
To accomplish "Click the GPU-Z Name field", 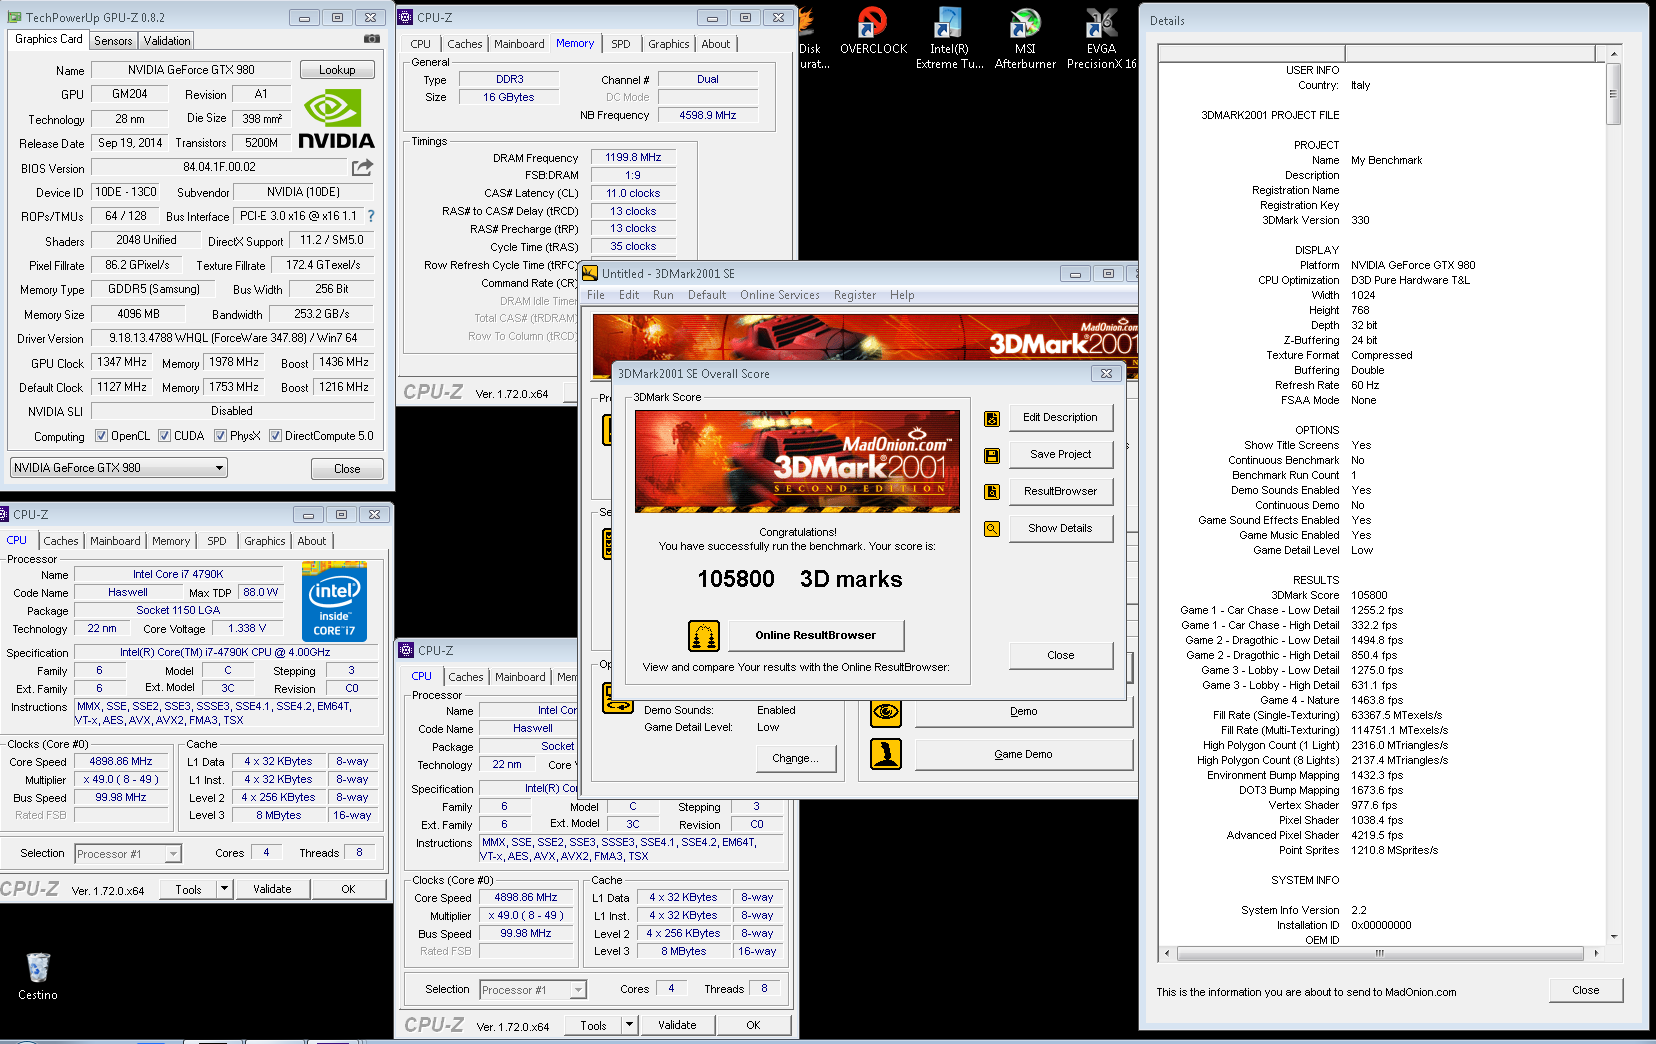I will click(x=191, y=70).
